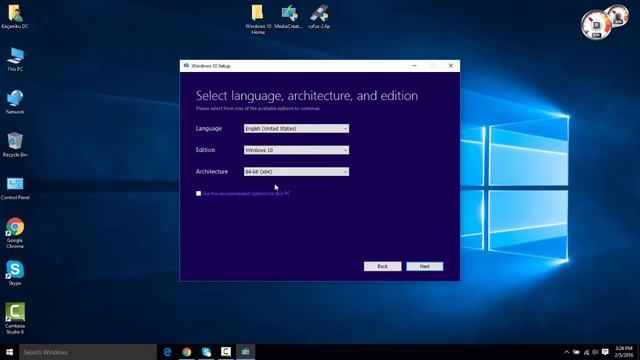Open the Kaganiku DC desktop folder
Image resolution: width=640 pixels, height=360 pixels.
[15, 16]
